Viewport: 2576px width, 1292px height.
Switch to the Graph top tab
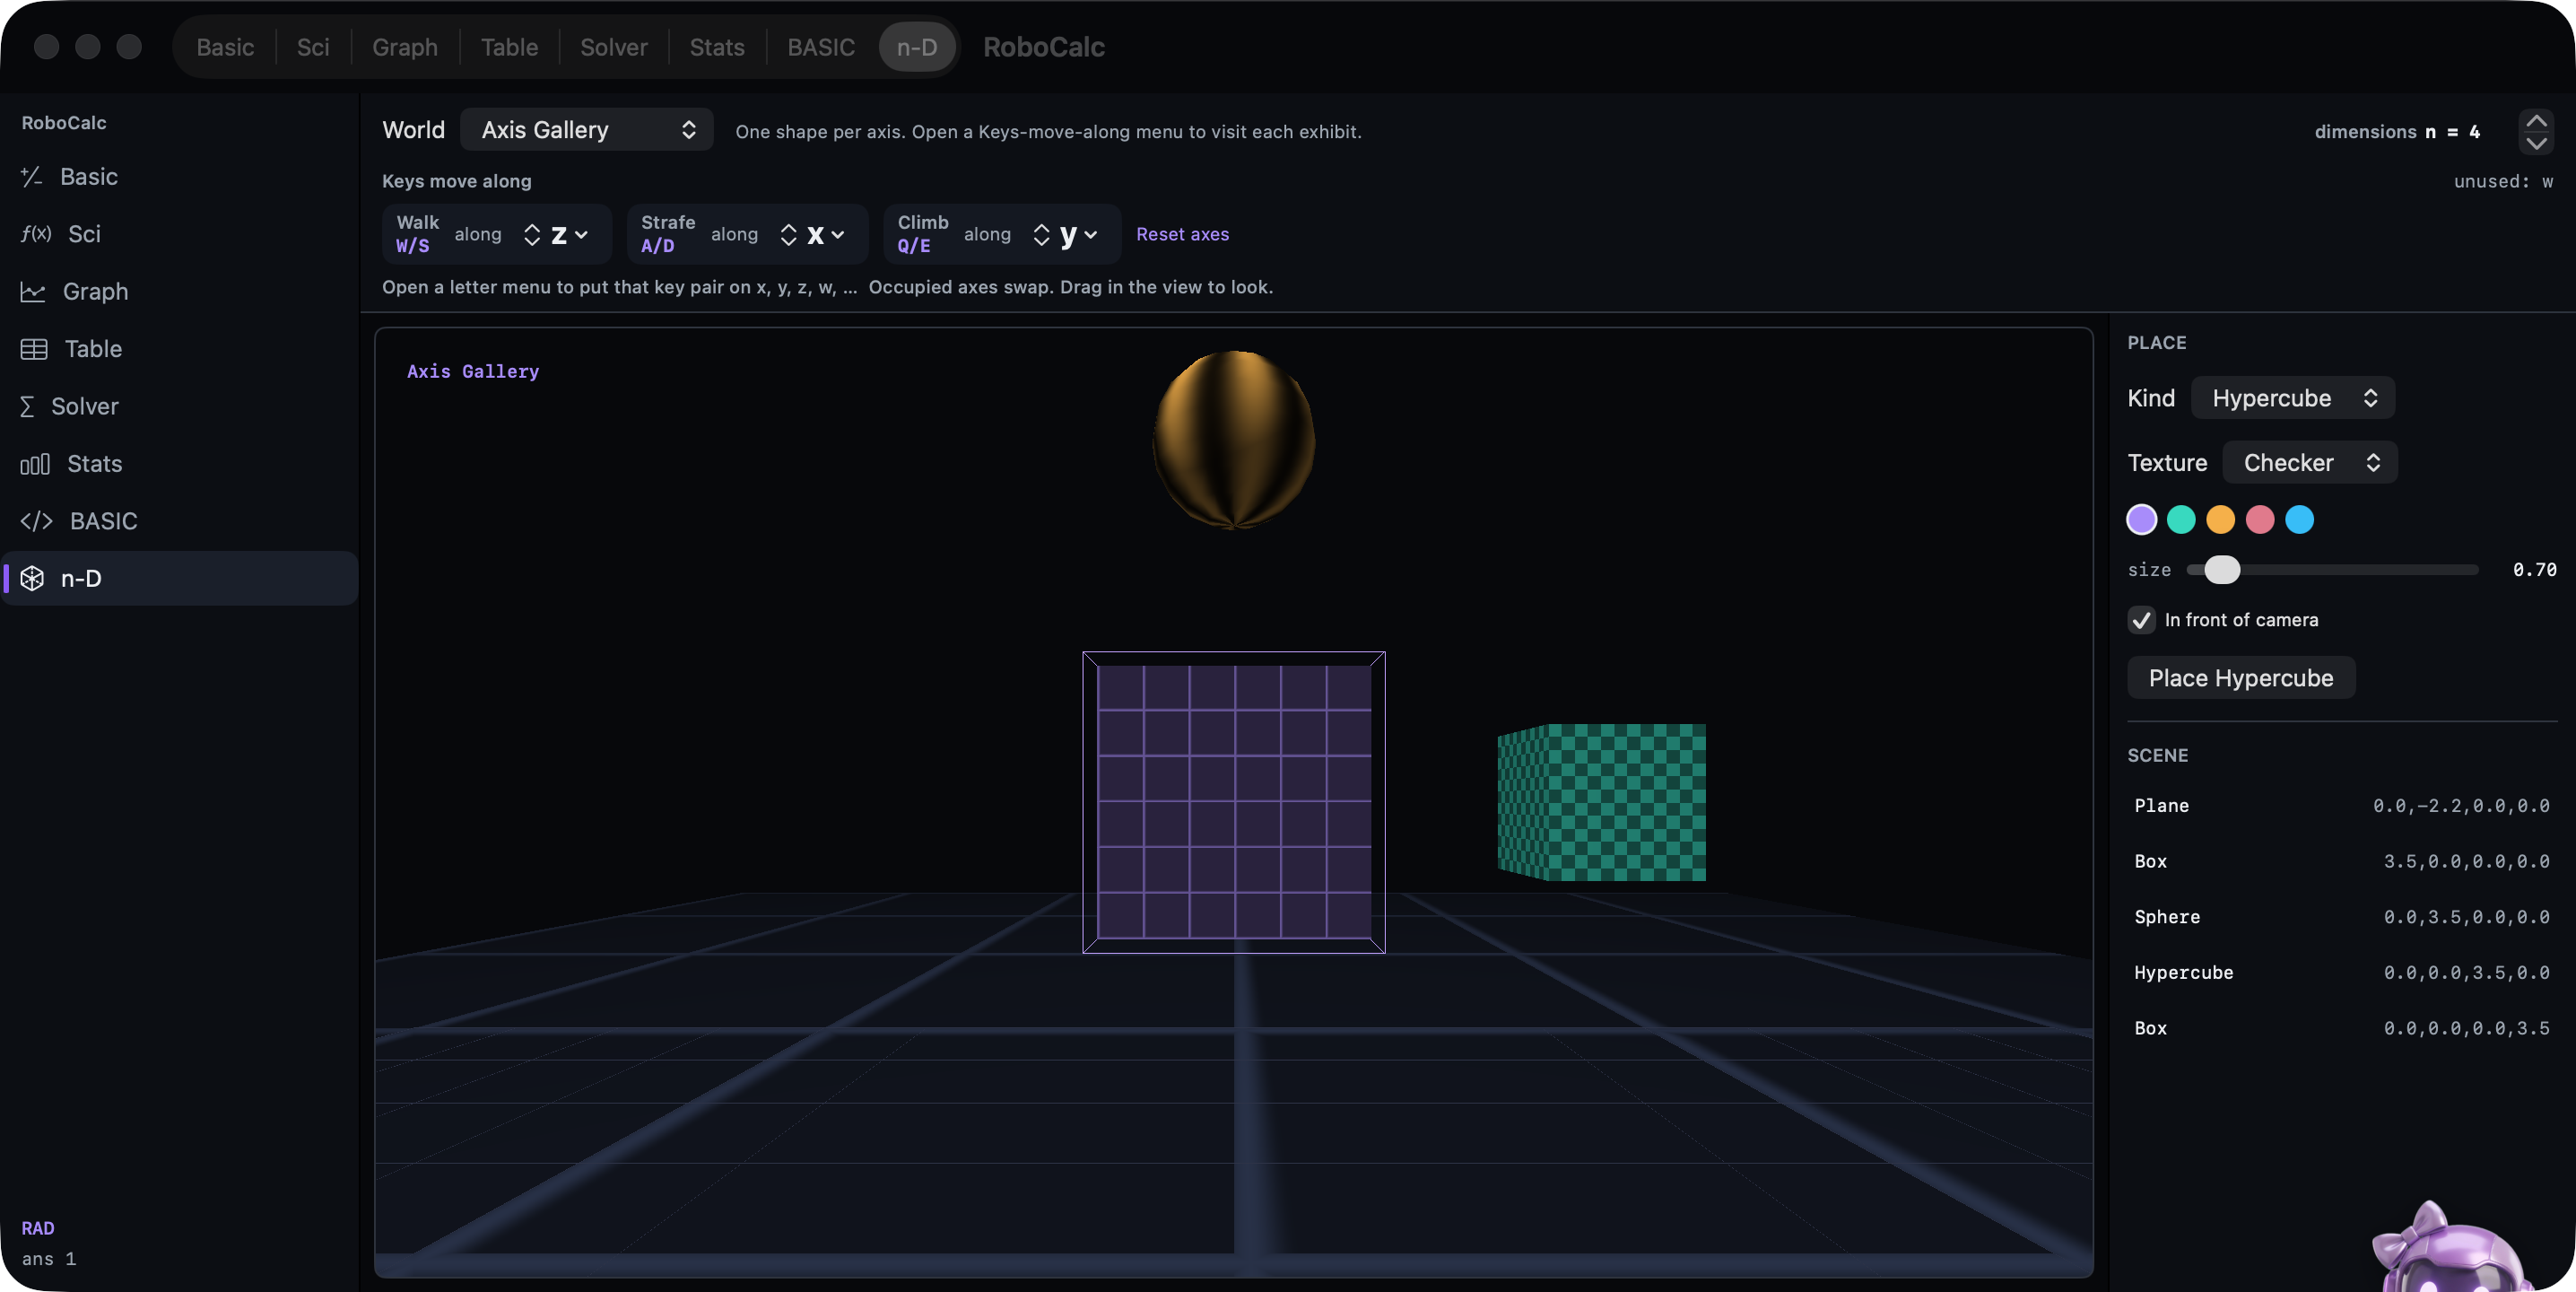405,47
